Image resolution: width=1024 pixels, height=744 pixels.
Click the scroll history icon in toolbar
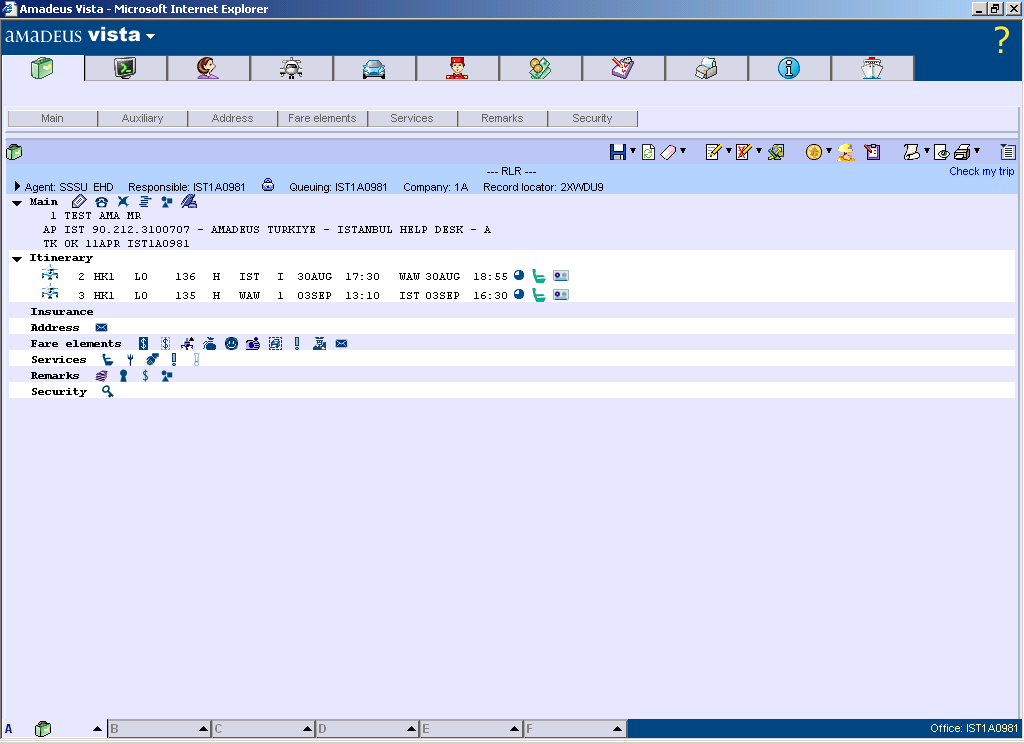pos(912,152)
